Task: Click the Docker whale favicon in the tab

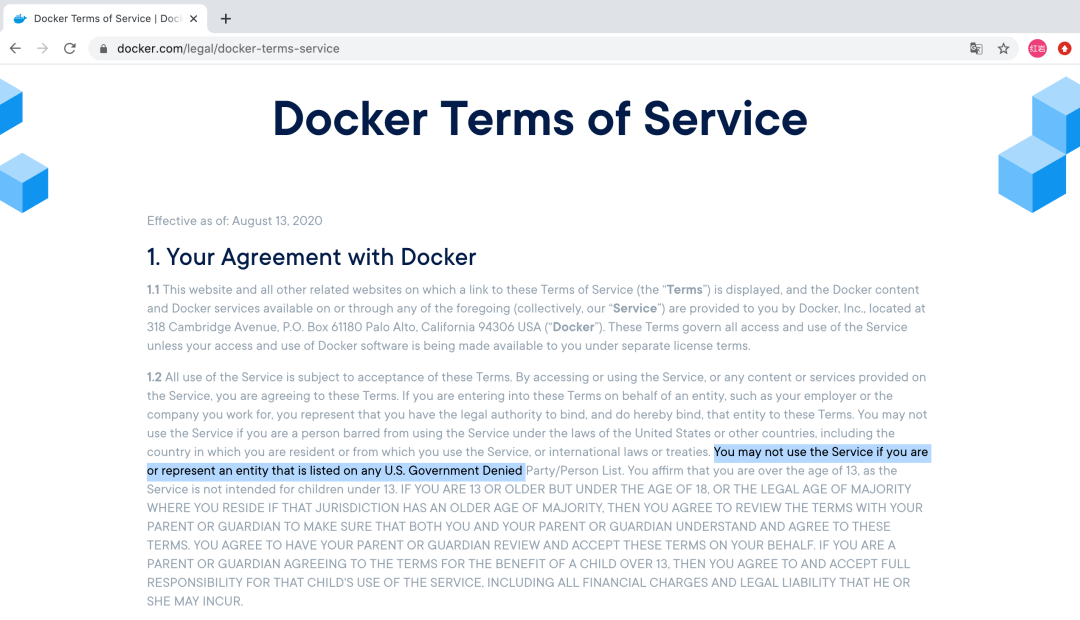Action: pyautogui.click(x=20, y=19)
